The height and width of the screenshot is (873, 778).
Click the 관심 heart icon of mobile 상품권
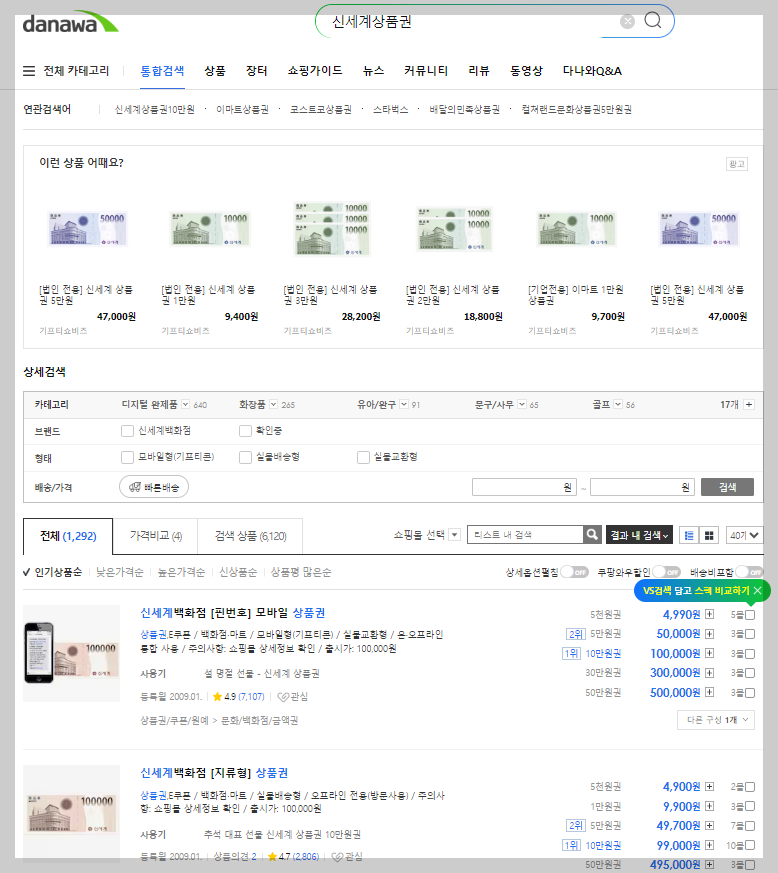283,697
